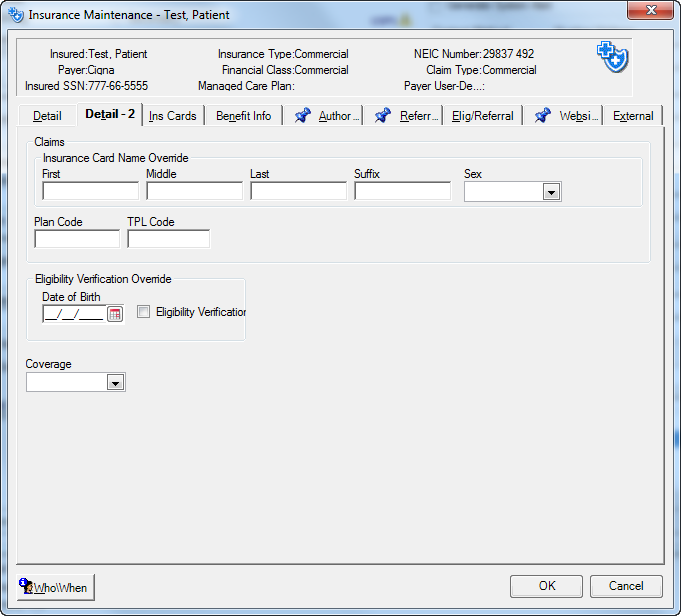Focus the Plan Code input field
This screenshot has height=616, width=681.
point(77,239)
